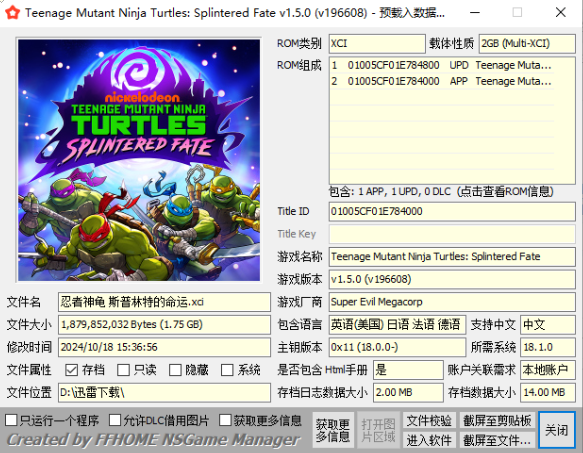
Task: Click the red star app icon in title bar
Action: click(13, 12)
